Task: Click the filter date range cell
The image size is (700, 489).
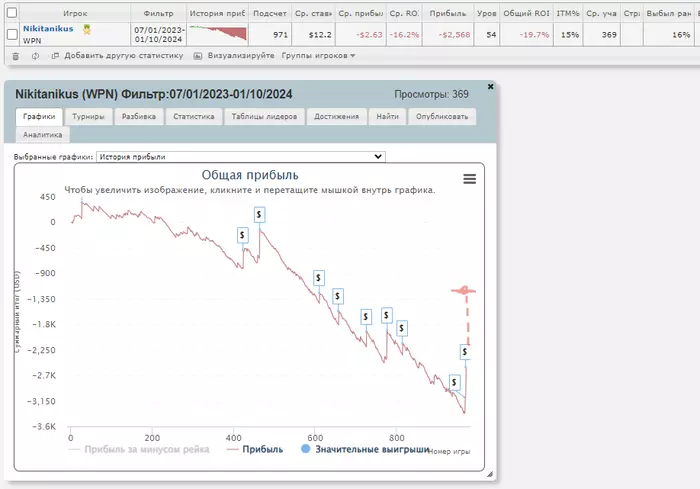Action: [158, 35]
